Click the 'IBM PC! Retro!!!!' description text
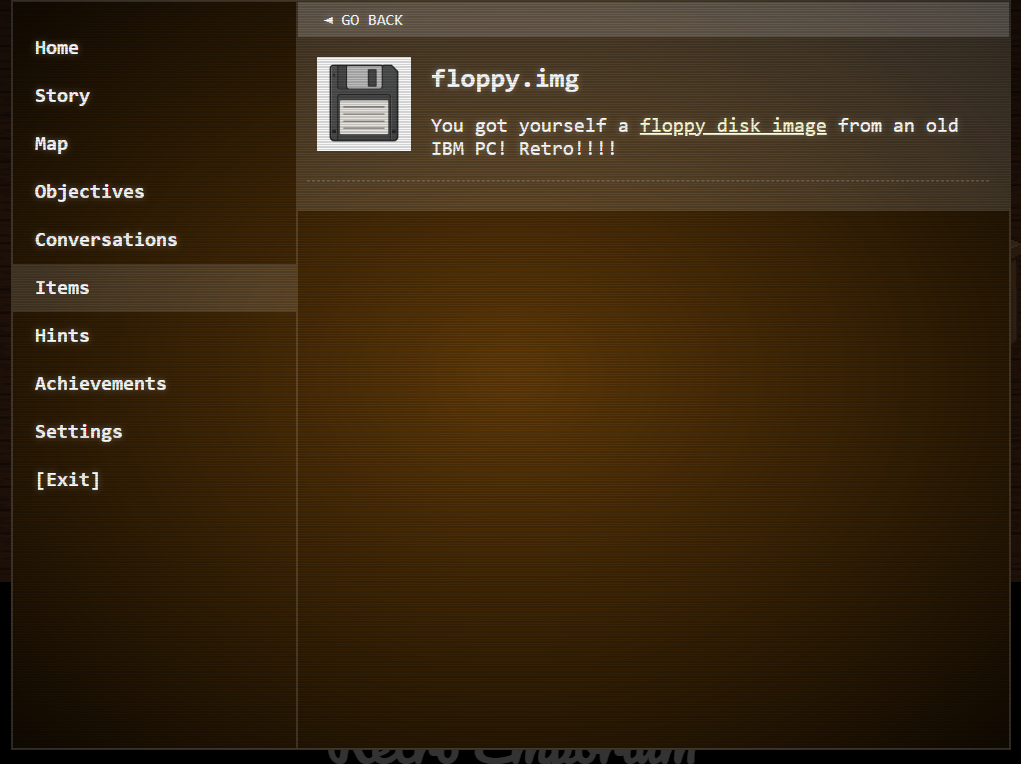Image resolution: width=1021 pixels, height=764 pixels. (524, 149)
